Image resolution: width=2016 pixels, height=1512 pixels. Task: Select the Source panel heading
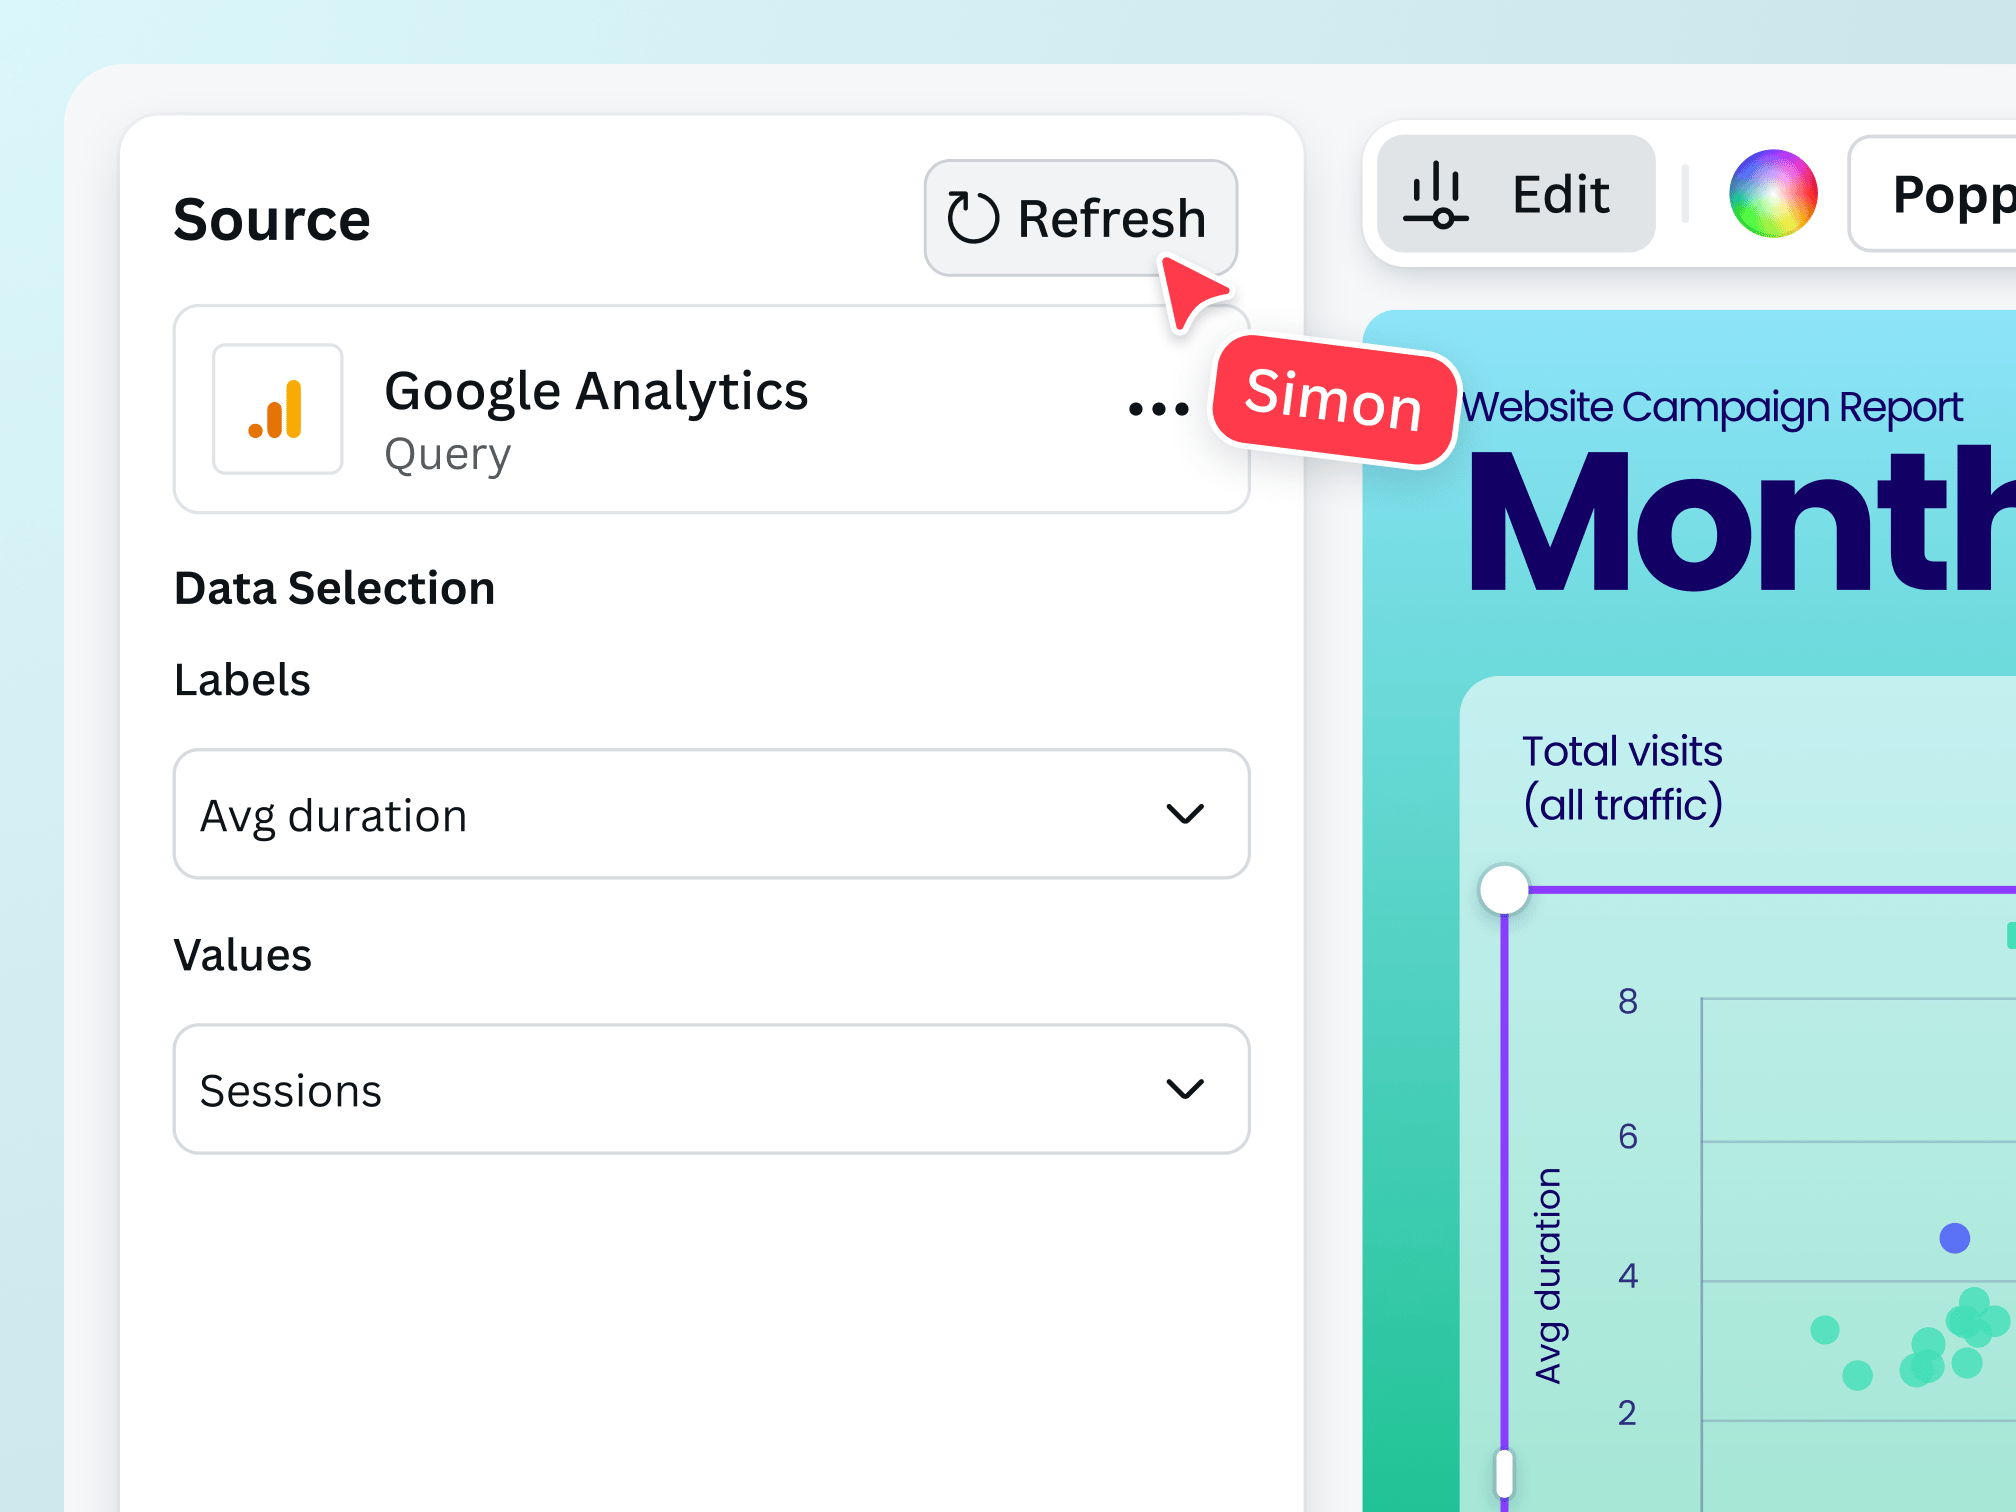pyautogui.click(x=271, y=218)
